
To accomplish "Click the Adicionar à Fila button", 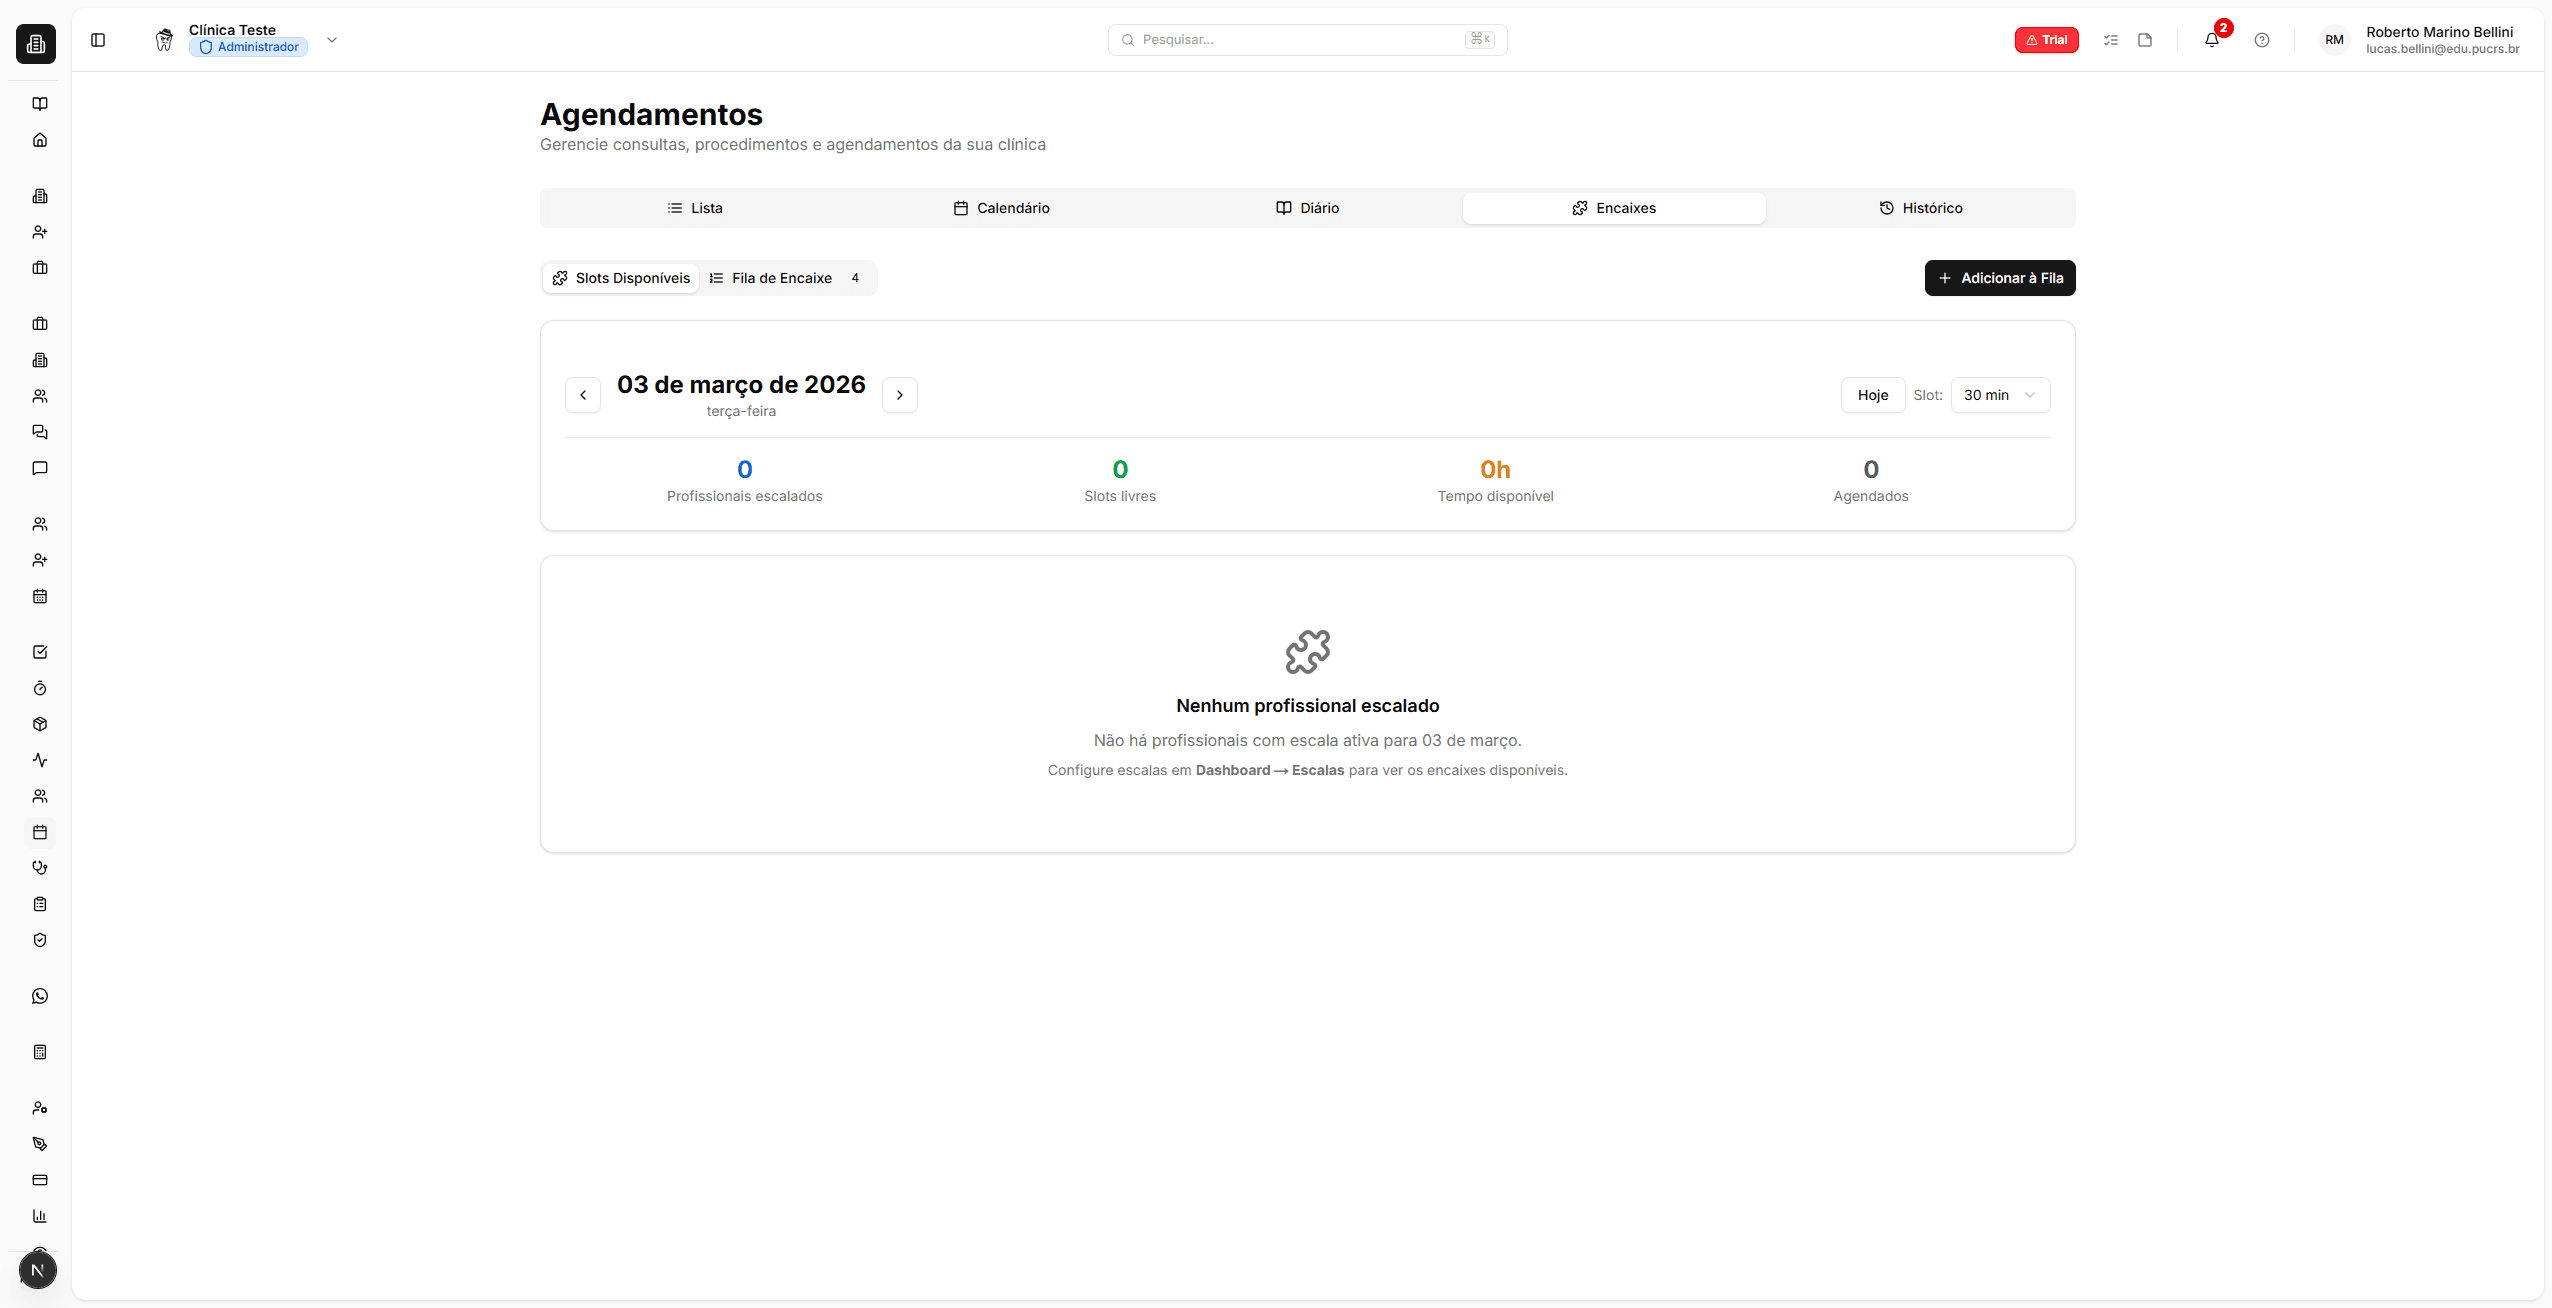I will [x=2000, y=278].
